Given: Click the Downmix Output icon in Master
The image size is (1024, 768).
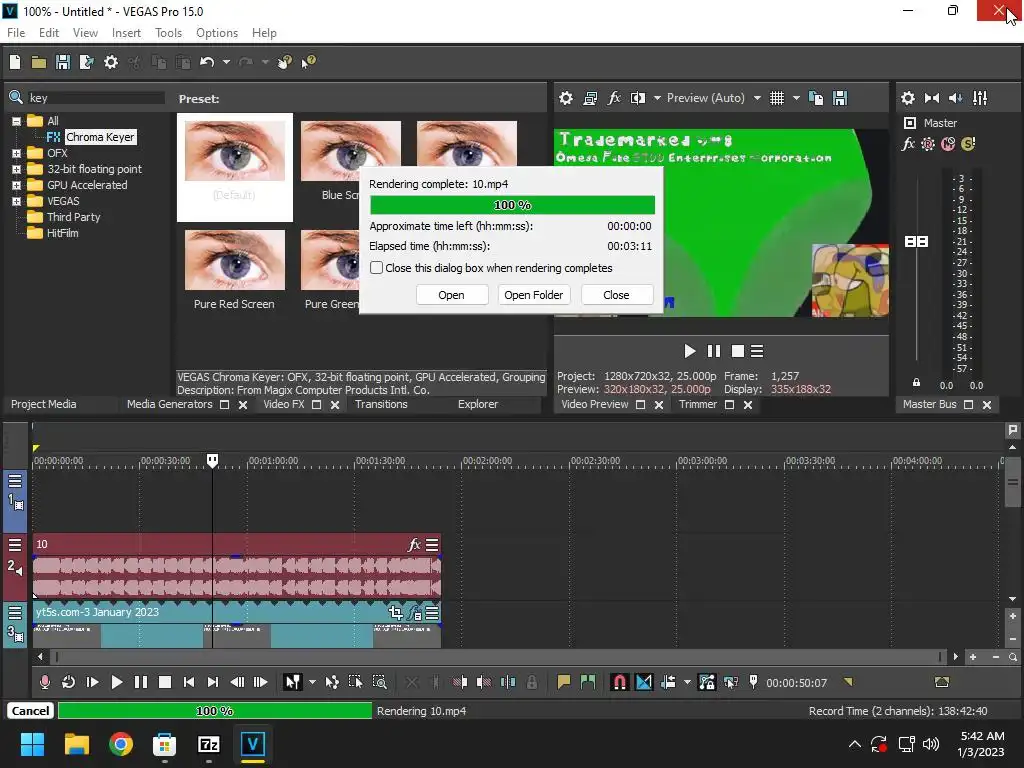Looking at the screenshot, I should click(x=932, y=98).
